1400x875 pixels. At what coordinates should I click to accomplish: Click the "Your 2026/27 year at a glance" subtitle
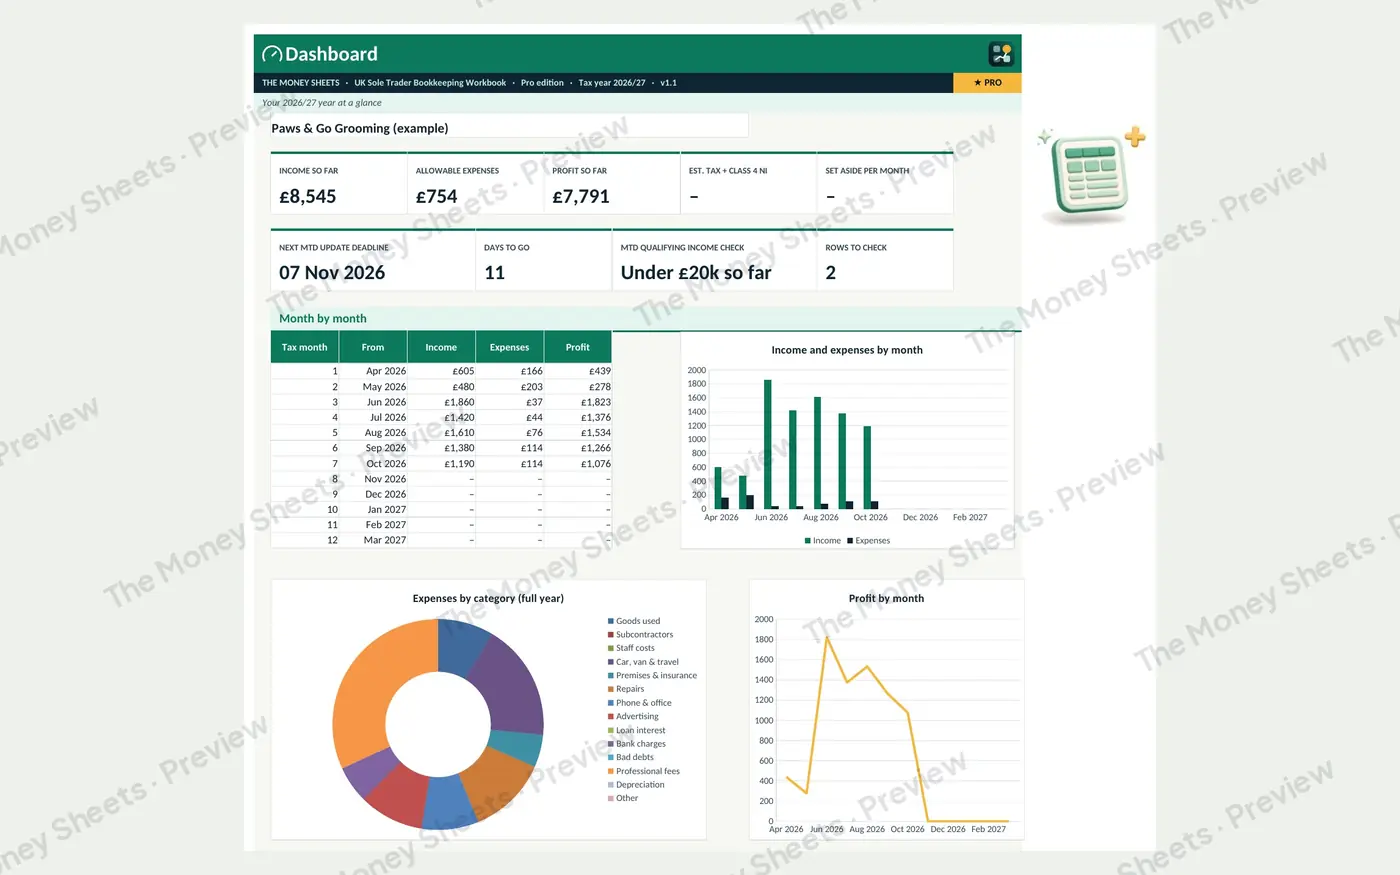pyautogui.click(x=321, y=103)
